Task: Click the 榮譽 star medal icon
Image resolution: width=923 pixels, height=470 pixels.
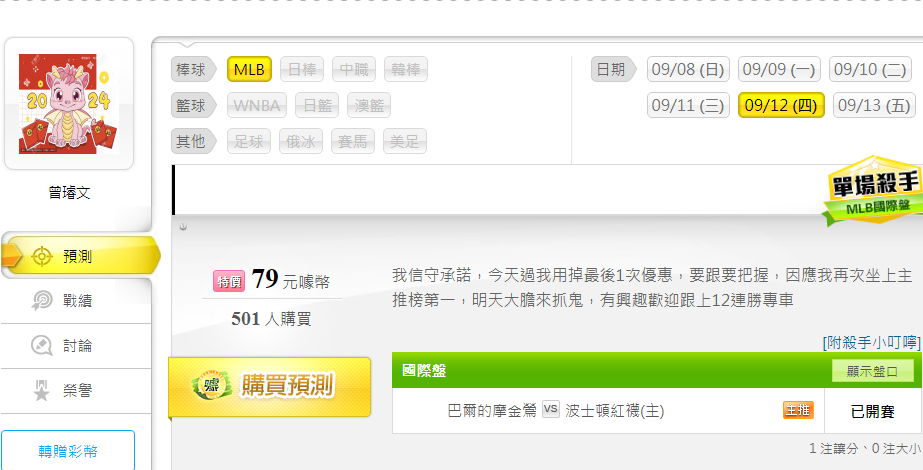Action: pos(41,390)
